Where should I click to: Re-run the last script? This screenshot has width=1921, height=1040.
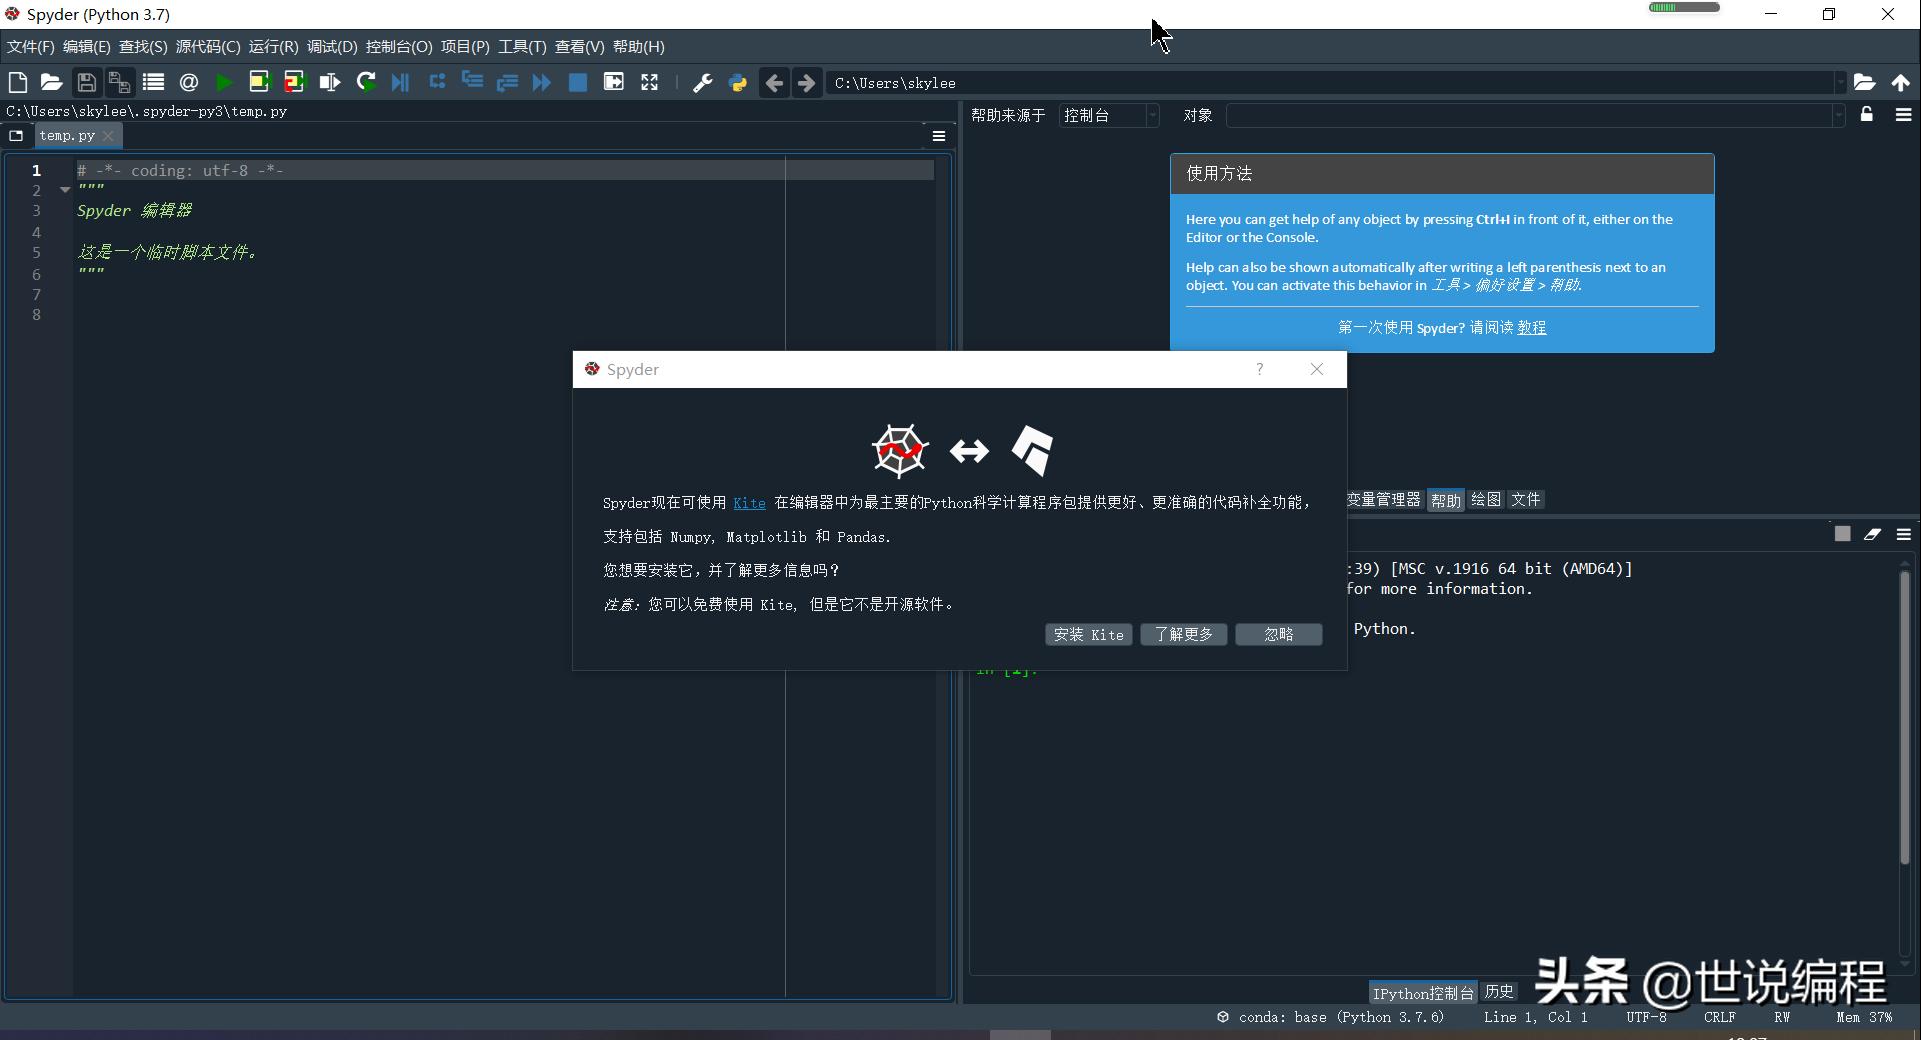(x=366, y=82)
